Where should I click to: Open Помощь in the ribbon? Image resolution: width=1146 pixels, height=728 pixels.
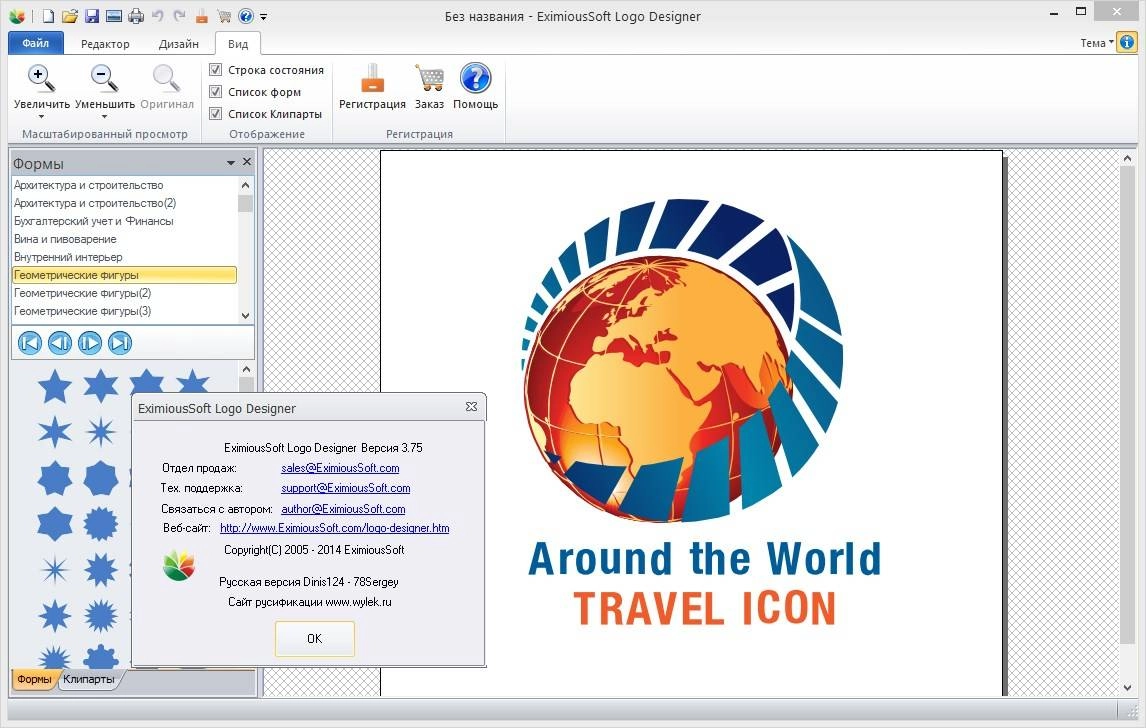pyautogui.click(x=475, y=87)
